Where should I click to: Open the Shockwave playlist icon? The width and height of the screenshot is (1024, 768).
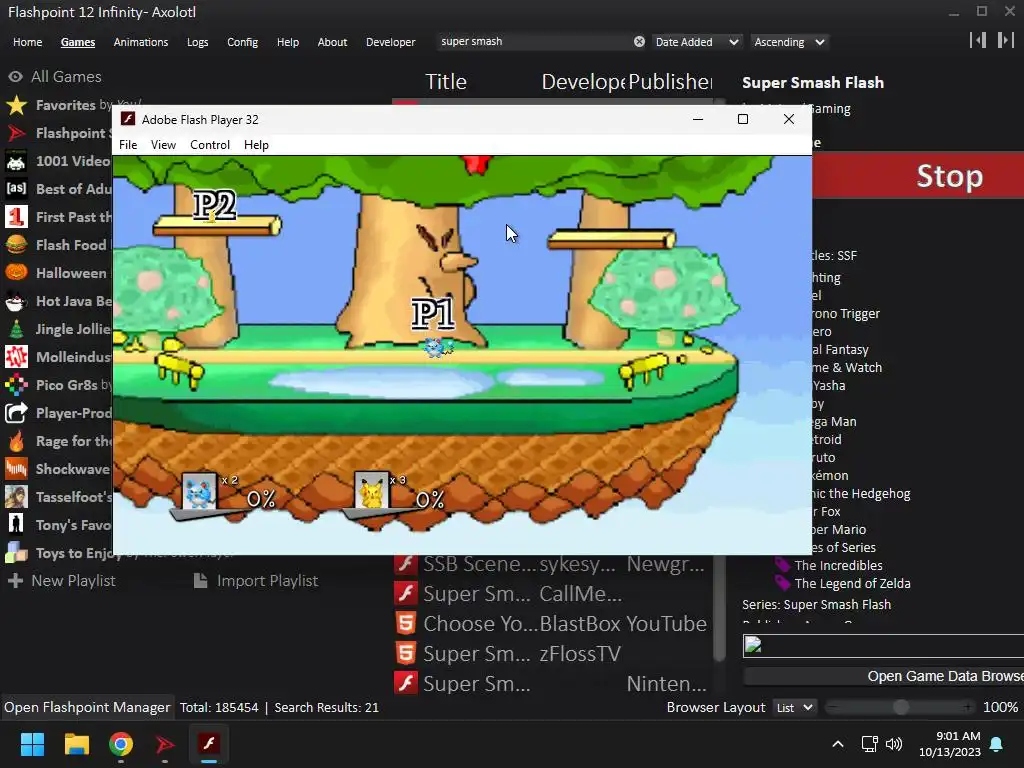16,469
